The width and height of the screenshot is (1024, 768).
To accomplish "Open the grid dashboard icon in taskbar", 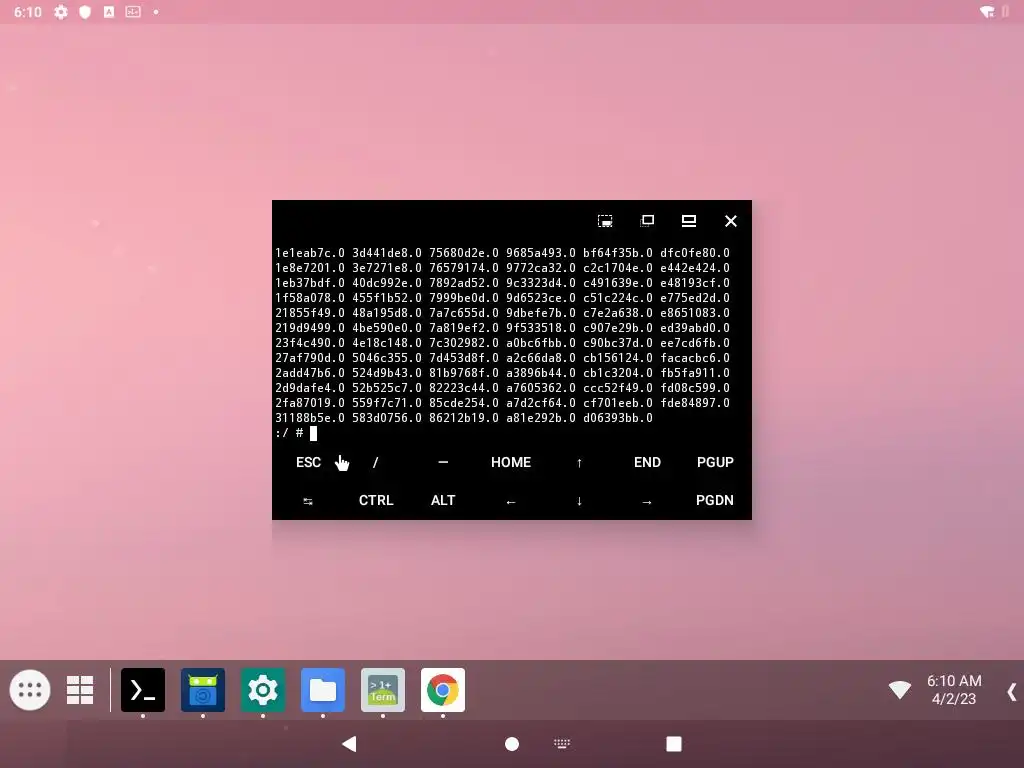I will (80, 690).
